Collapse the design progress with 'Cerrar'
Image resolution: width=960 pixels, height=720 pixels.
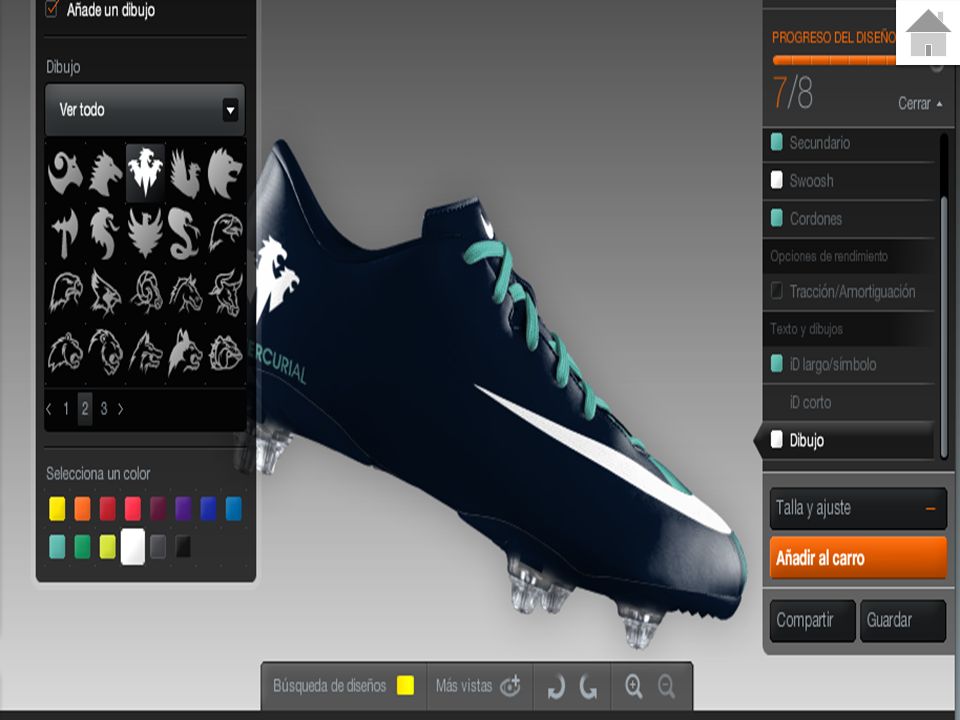pos(920,103)
